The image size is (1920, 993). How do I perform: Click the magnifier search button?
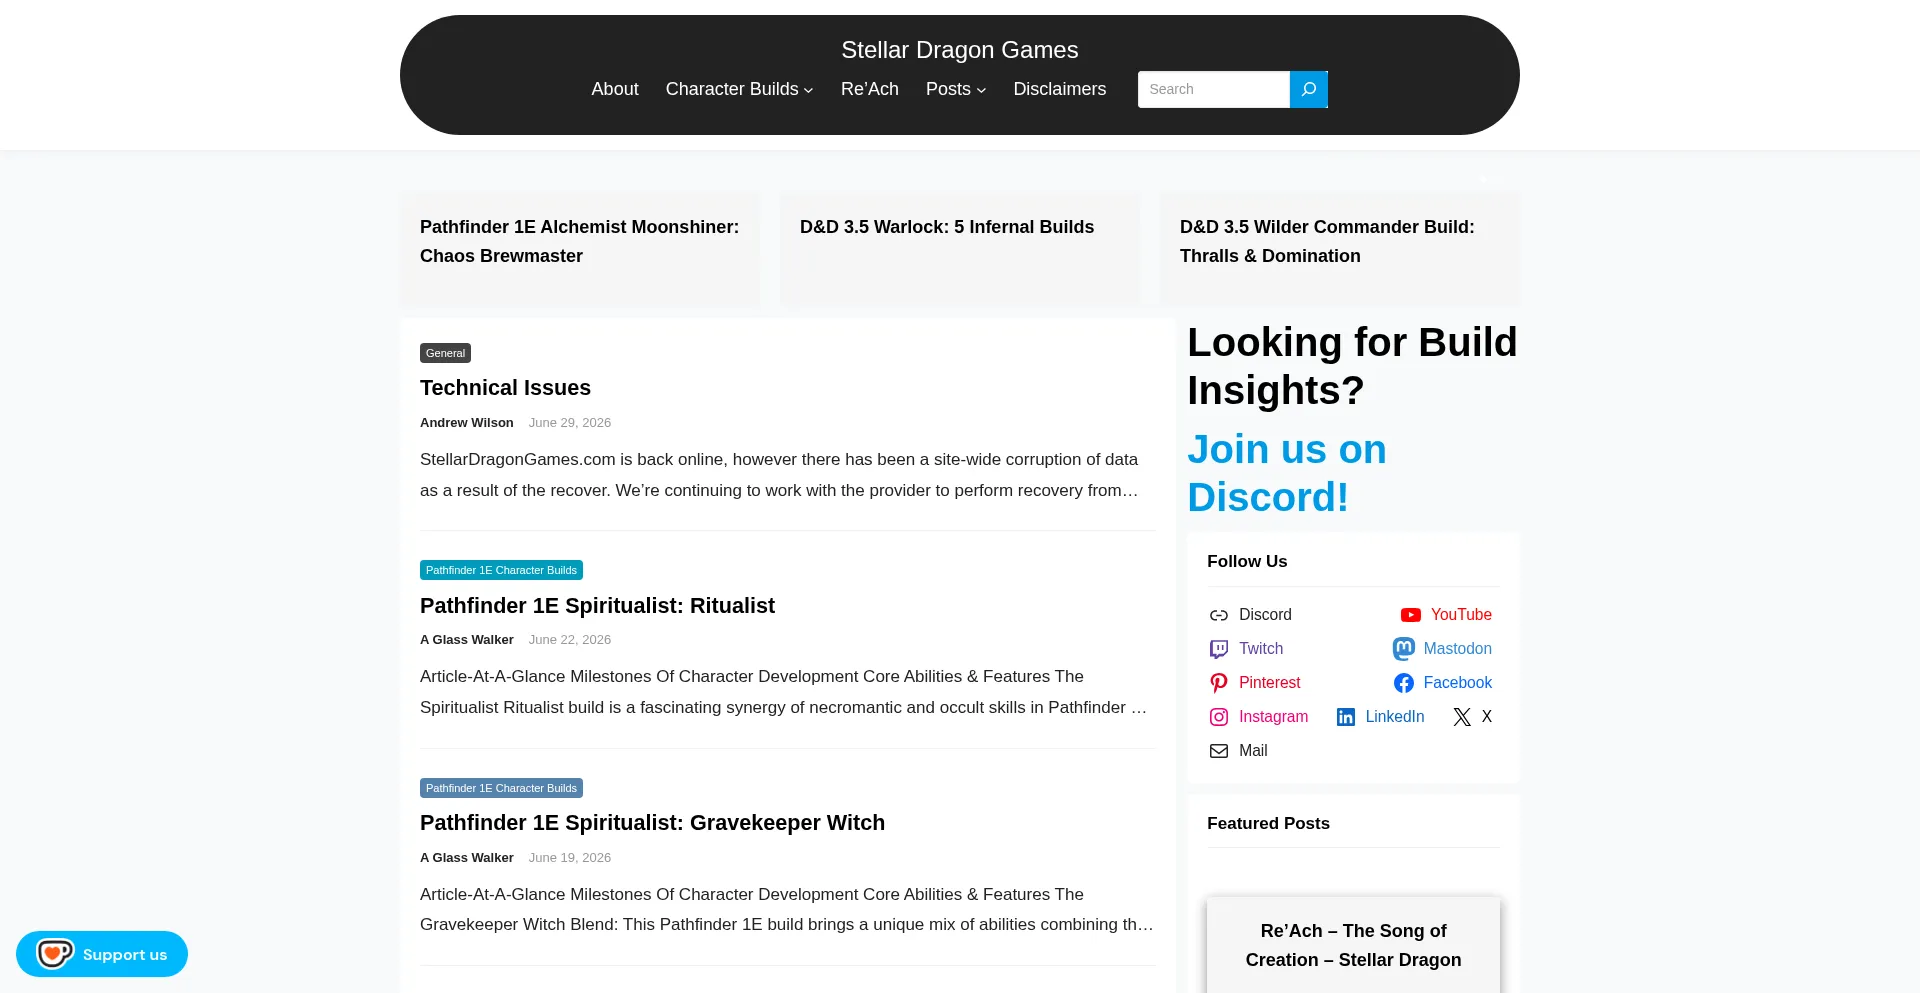1308,89
